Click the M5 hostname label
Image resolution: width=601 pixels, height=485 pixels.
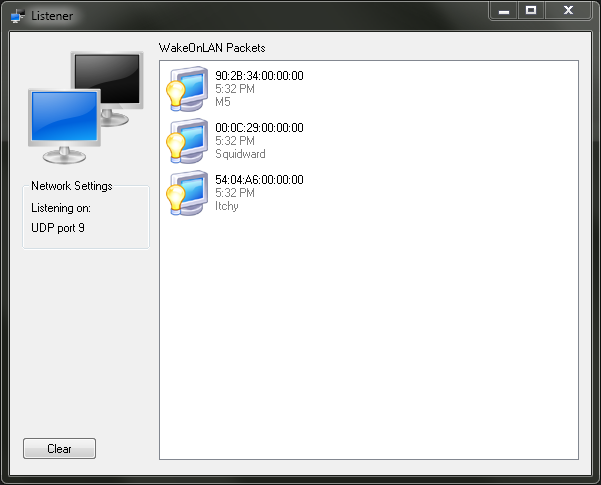[x=223, y=102]
